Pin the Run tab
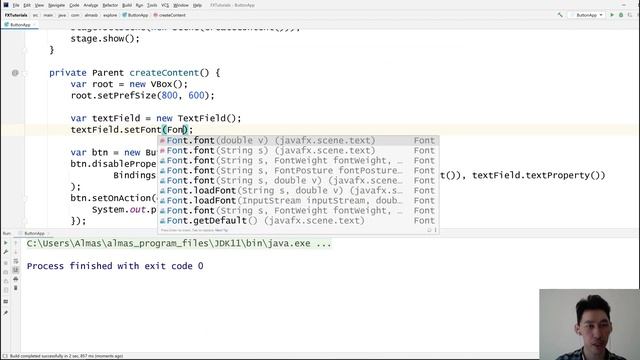The width and height of the screenshot is (640, 360). [6, 313]
